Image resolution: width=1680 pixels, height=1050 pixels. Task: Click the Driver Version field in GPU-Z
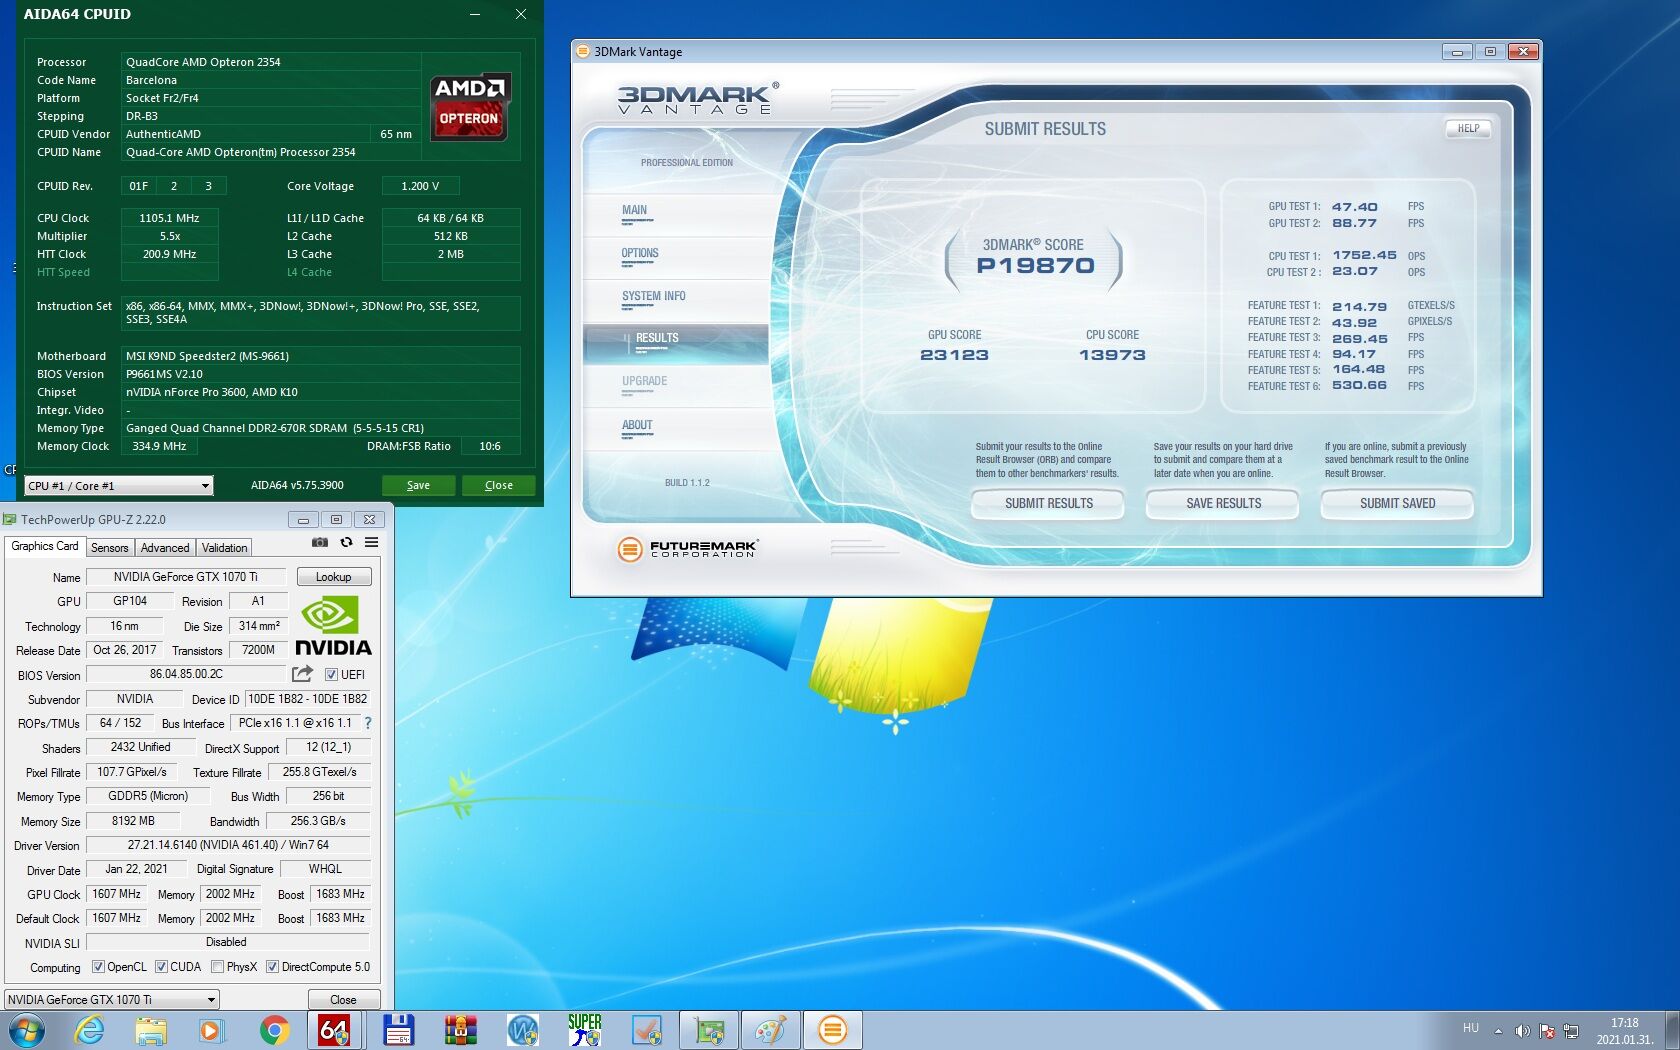[228, 845]
